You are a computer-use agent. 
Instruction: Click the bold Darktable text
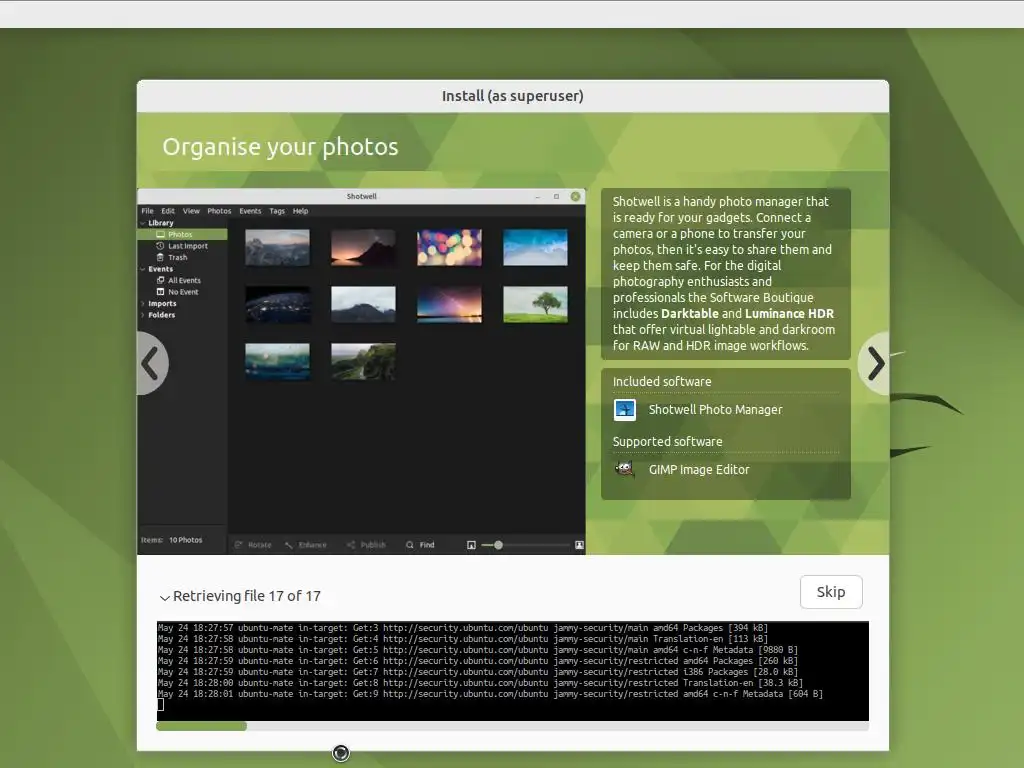(690, 313)
